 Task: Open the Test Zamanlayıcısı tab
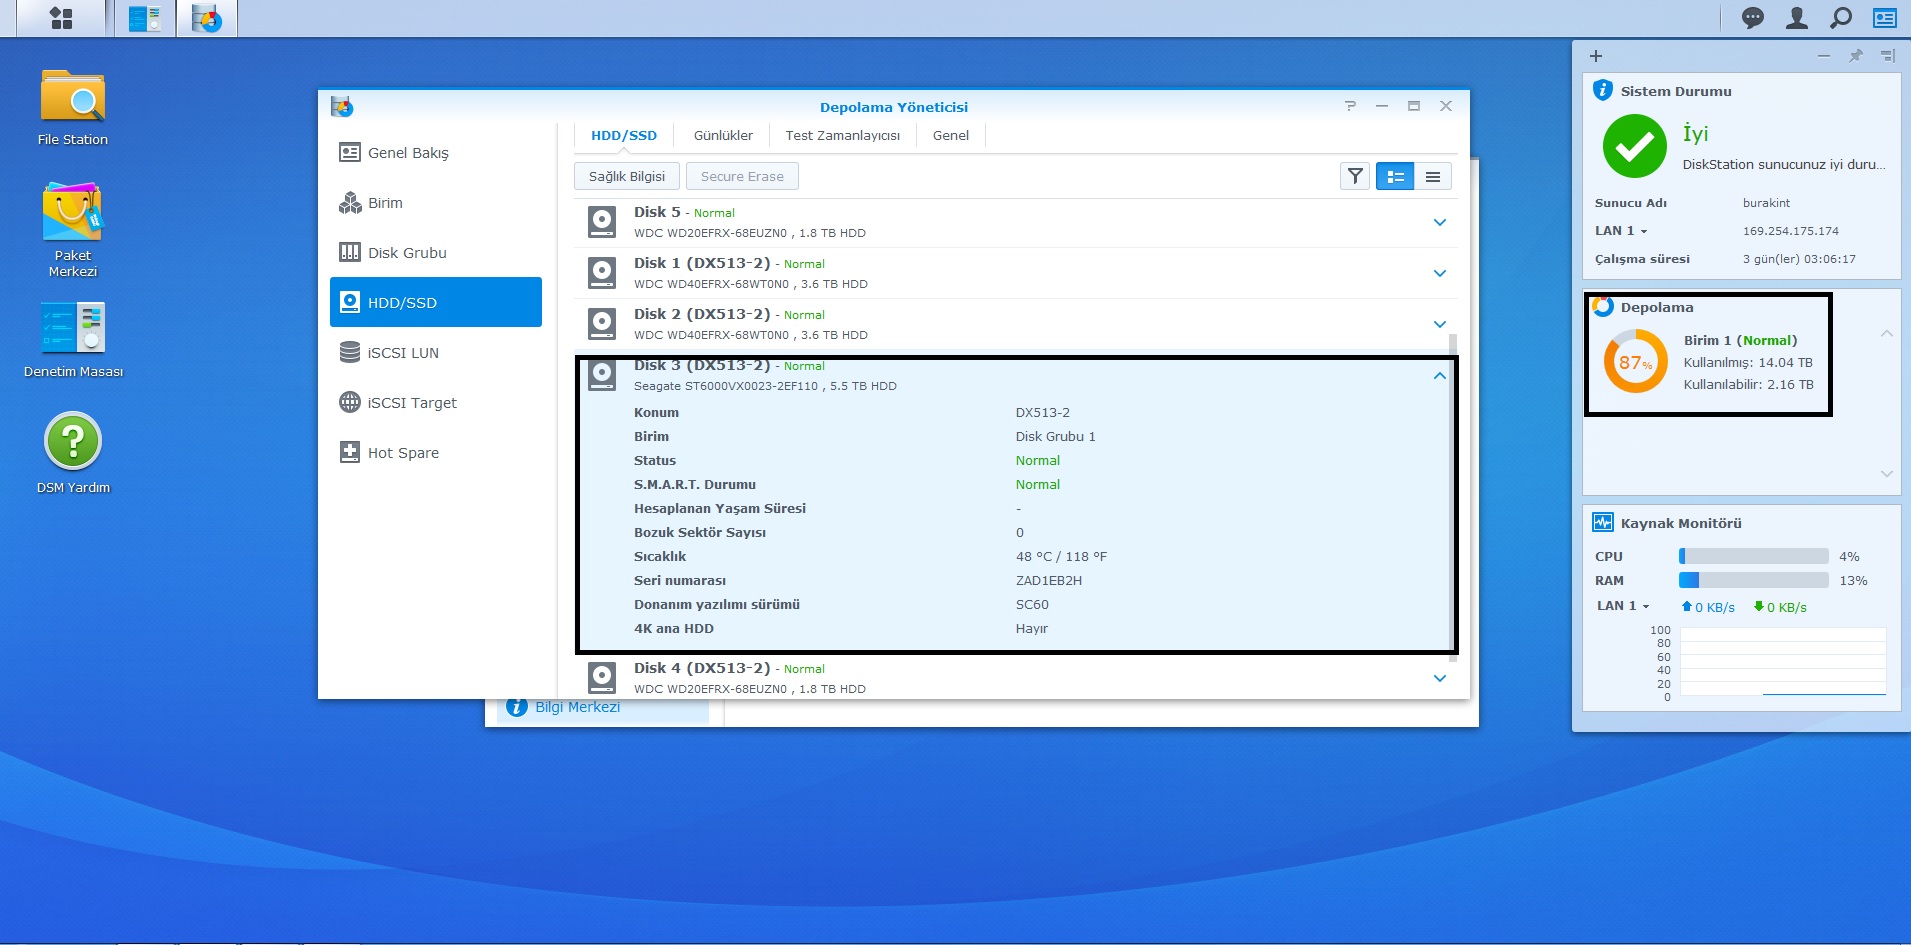842,135
